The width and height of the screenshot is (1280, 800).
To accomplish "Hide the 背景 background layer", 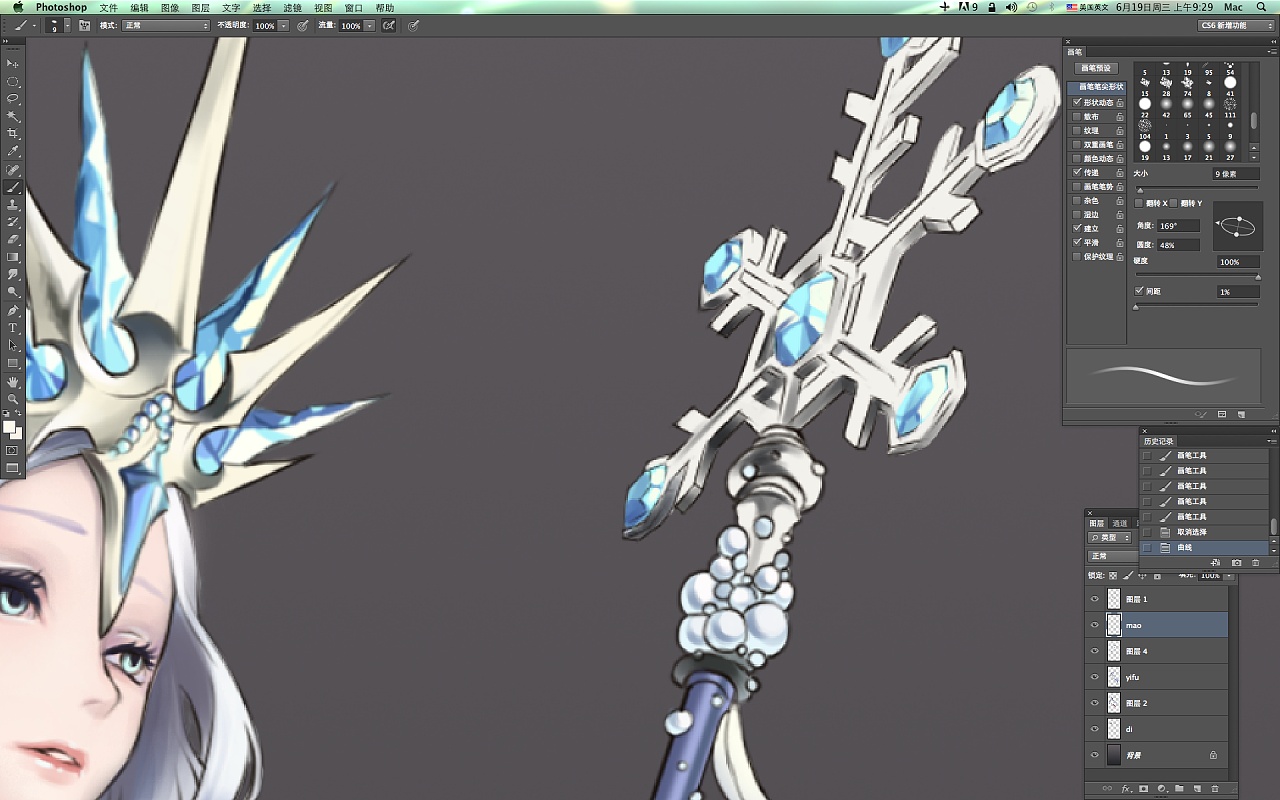I will (1095, 755).
